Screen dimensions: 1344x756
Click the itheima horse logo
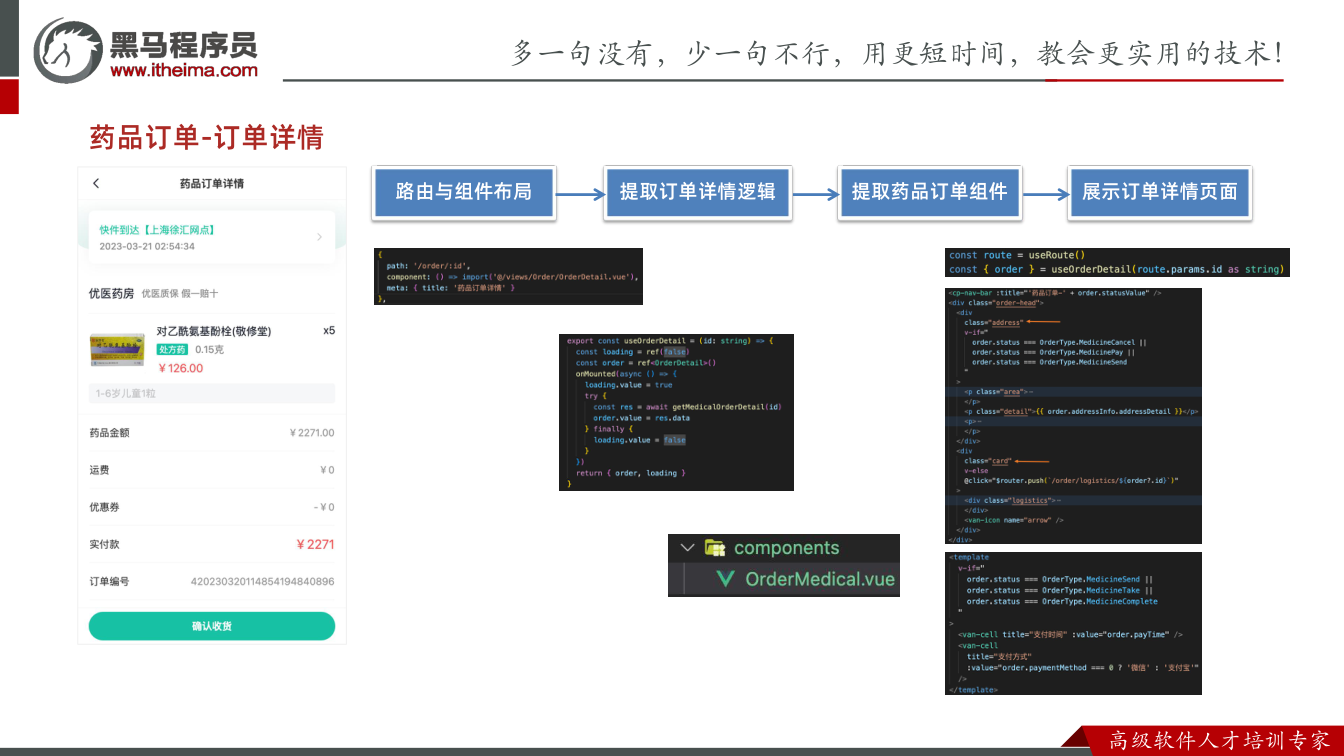67,49
